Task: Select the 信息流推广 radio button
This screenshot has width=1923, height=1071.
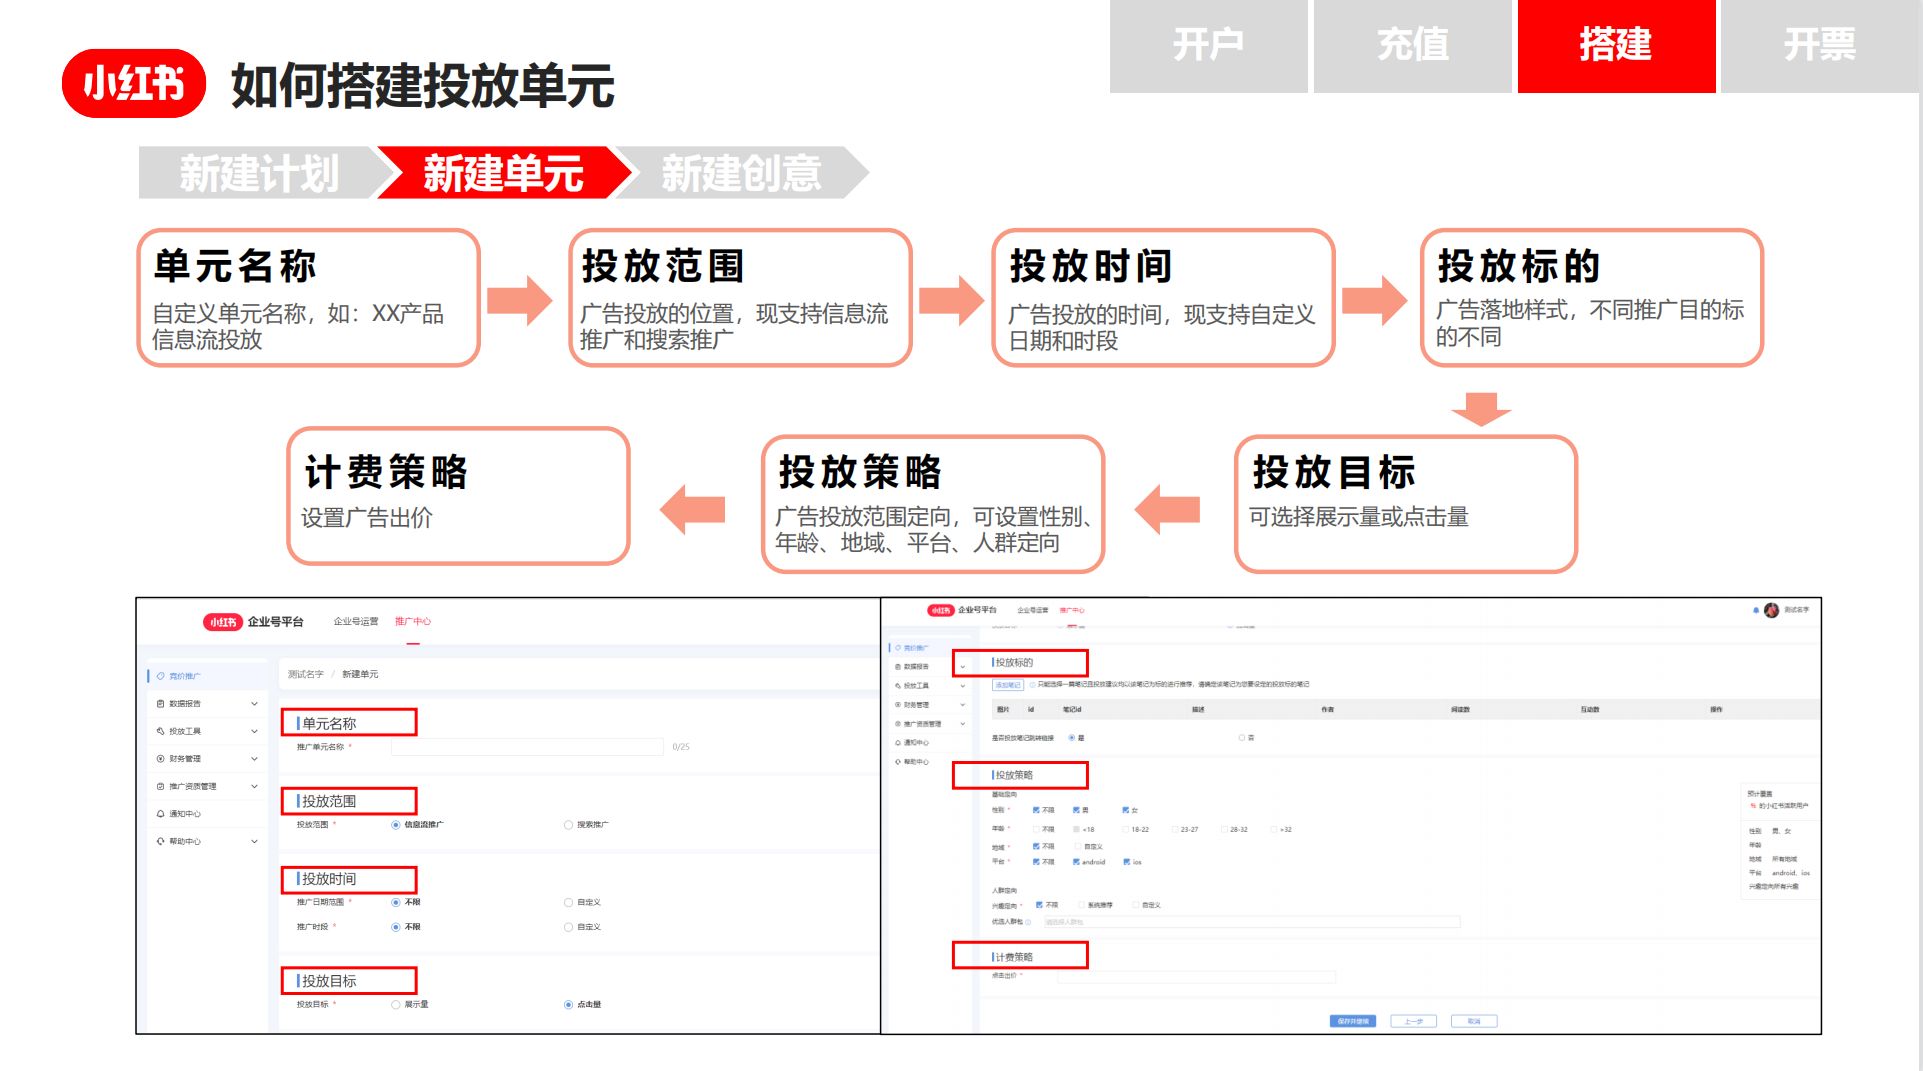Action: pos(394,825)
